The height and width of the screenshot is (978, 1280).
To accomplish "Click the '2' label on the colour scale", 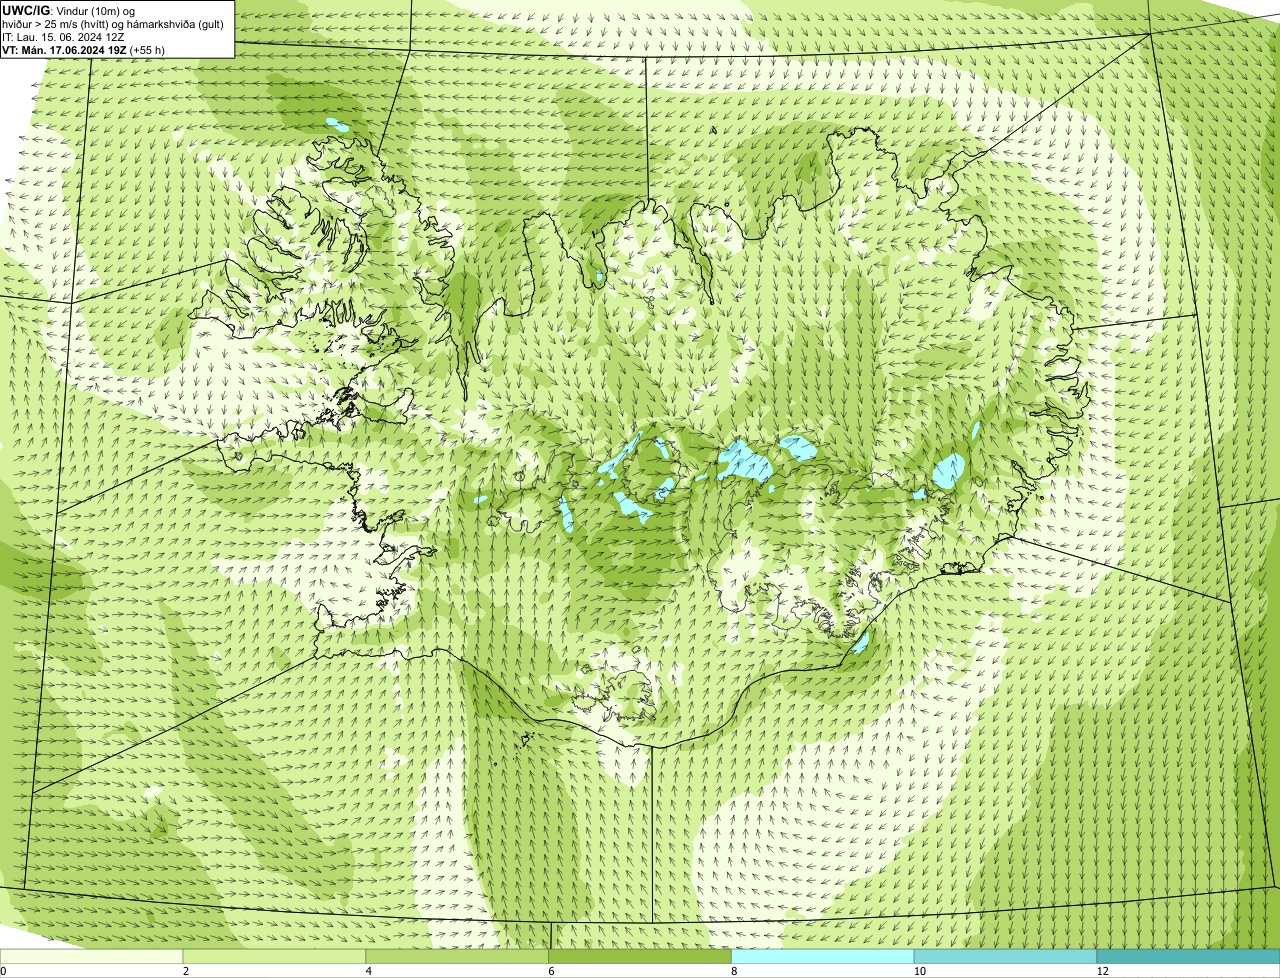I will [x=186, y=971].
